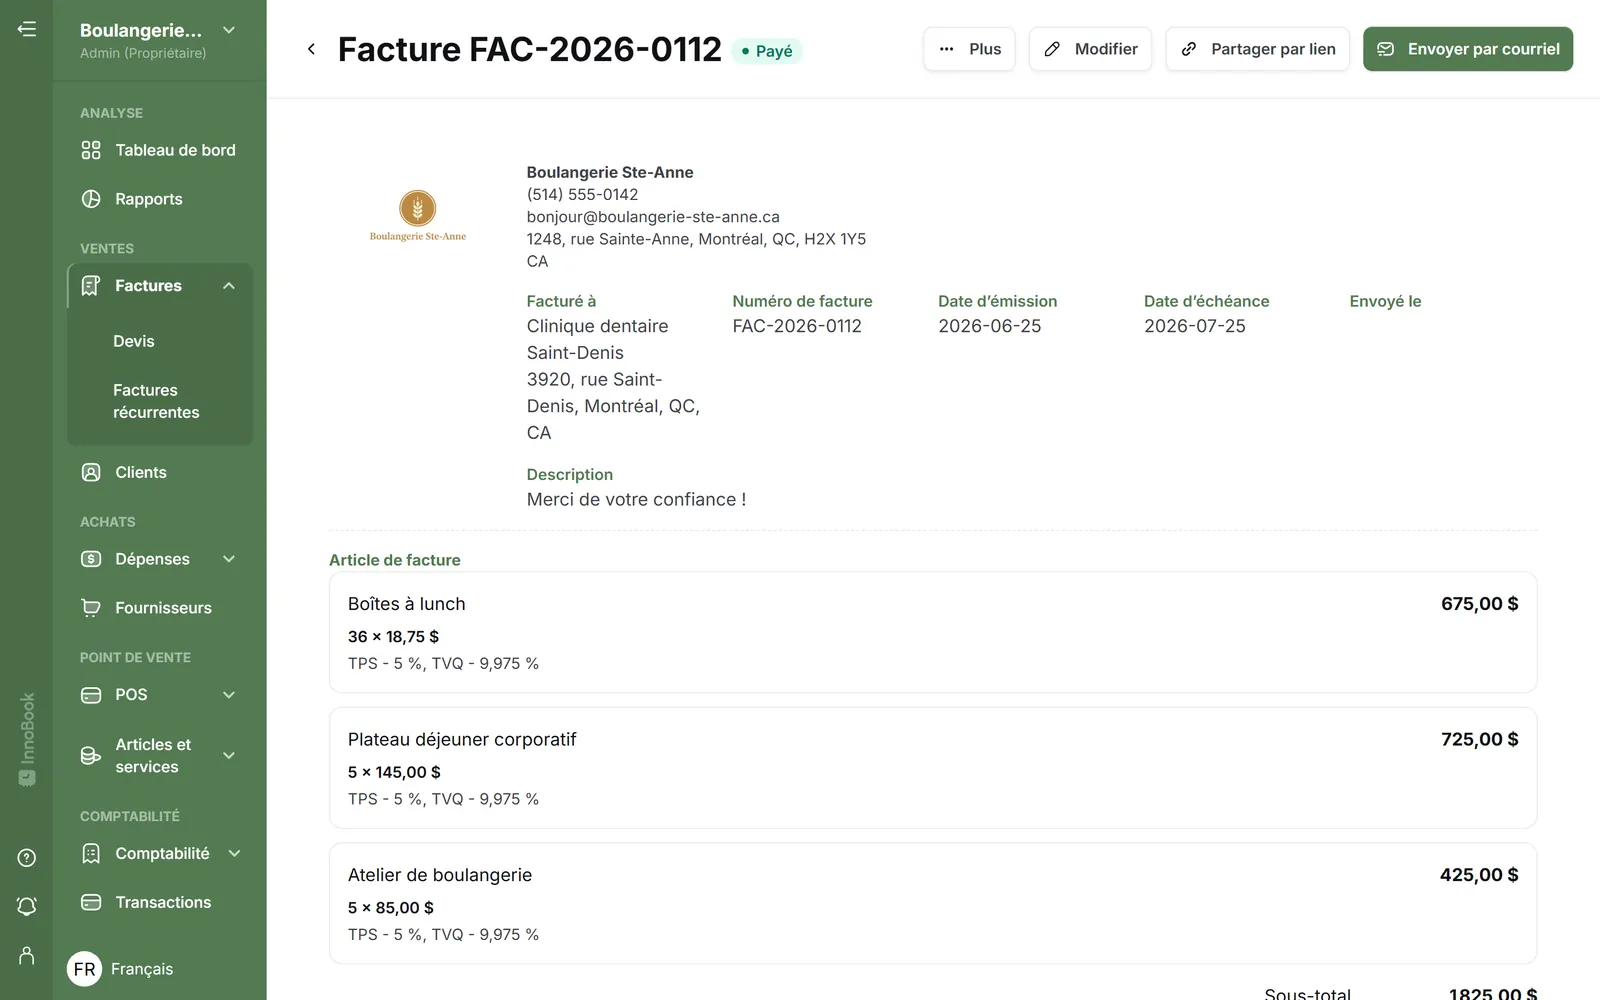Viewport: 1600px width, 1000px height.
Task: Expand the POS submenu chevron
Action: [229, 695]
